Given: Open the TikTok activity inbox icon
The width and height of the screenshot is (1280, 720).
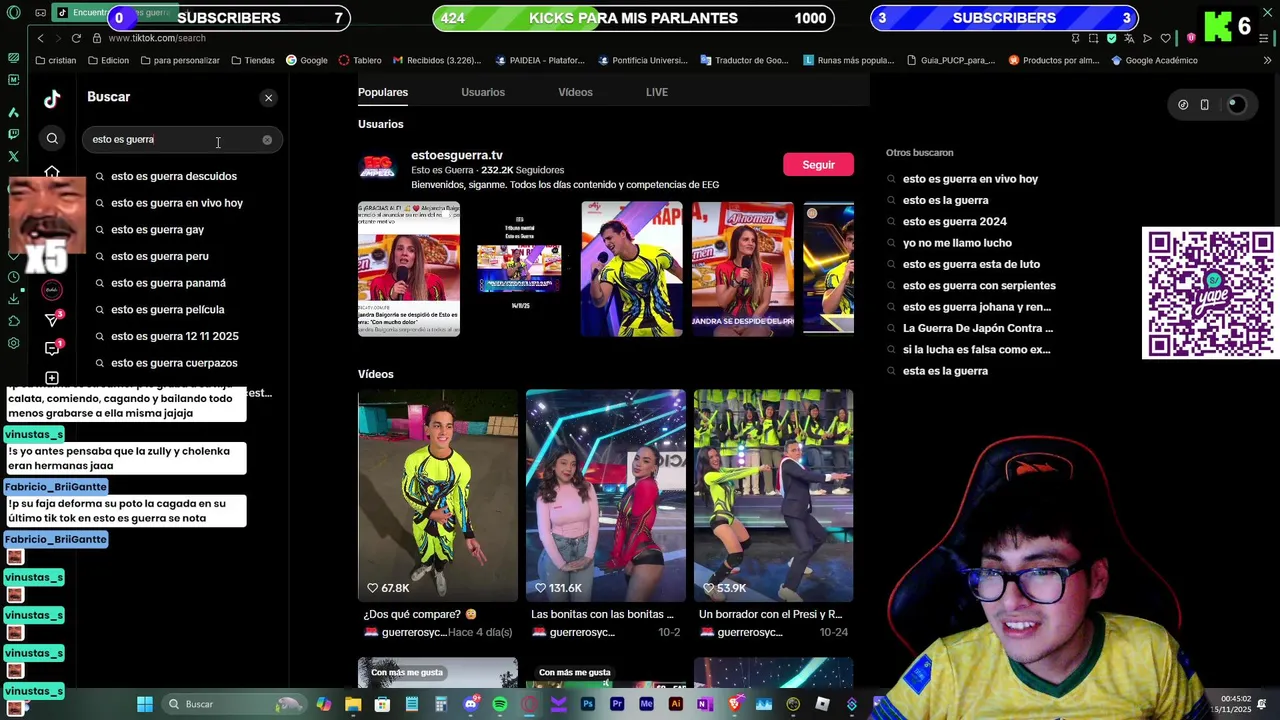Looking at the screenshot, I should 52,348.
